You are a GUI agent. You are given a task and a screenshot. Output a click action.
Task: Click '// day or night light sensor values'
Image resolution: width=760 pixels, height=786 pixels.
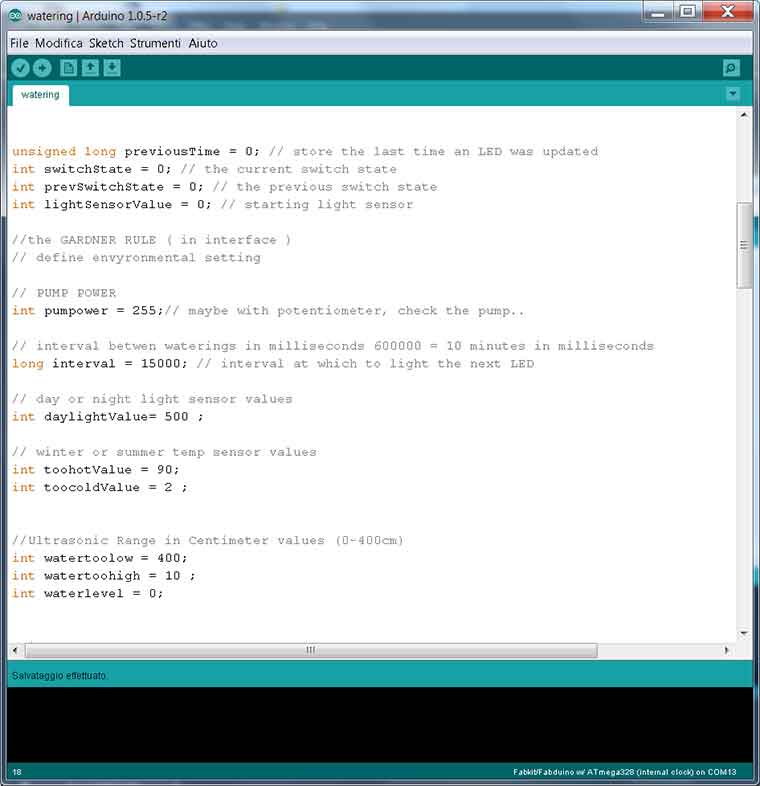pos(152,399)
